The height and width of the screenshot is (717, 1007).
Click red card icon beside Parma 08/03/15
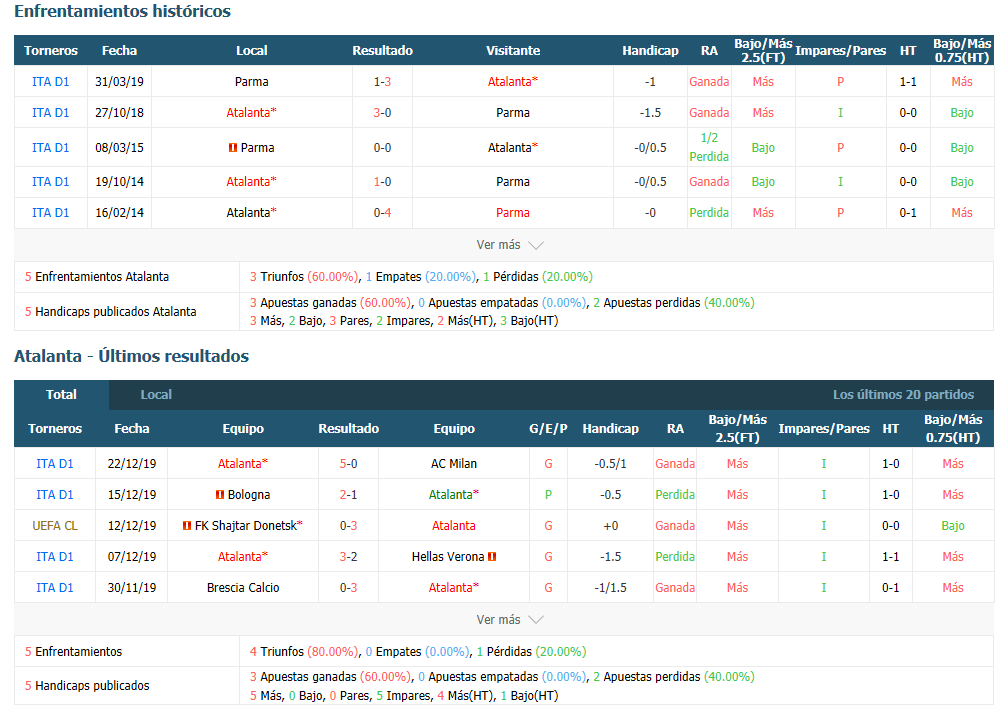click(x=233, y=148)
